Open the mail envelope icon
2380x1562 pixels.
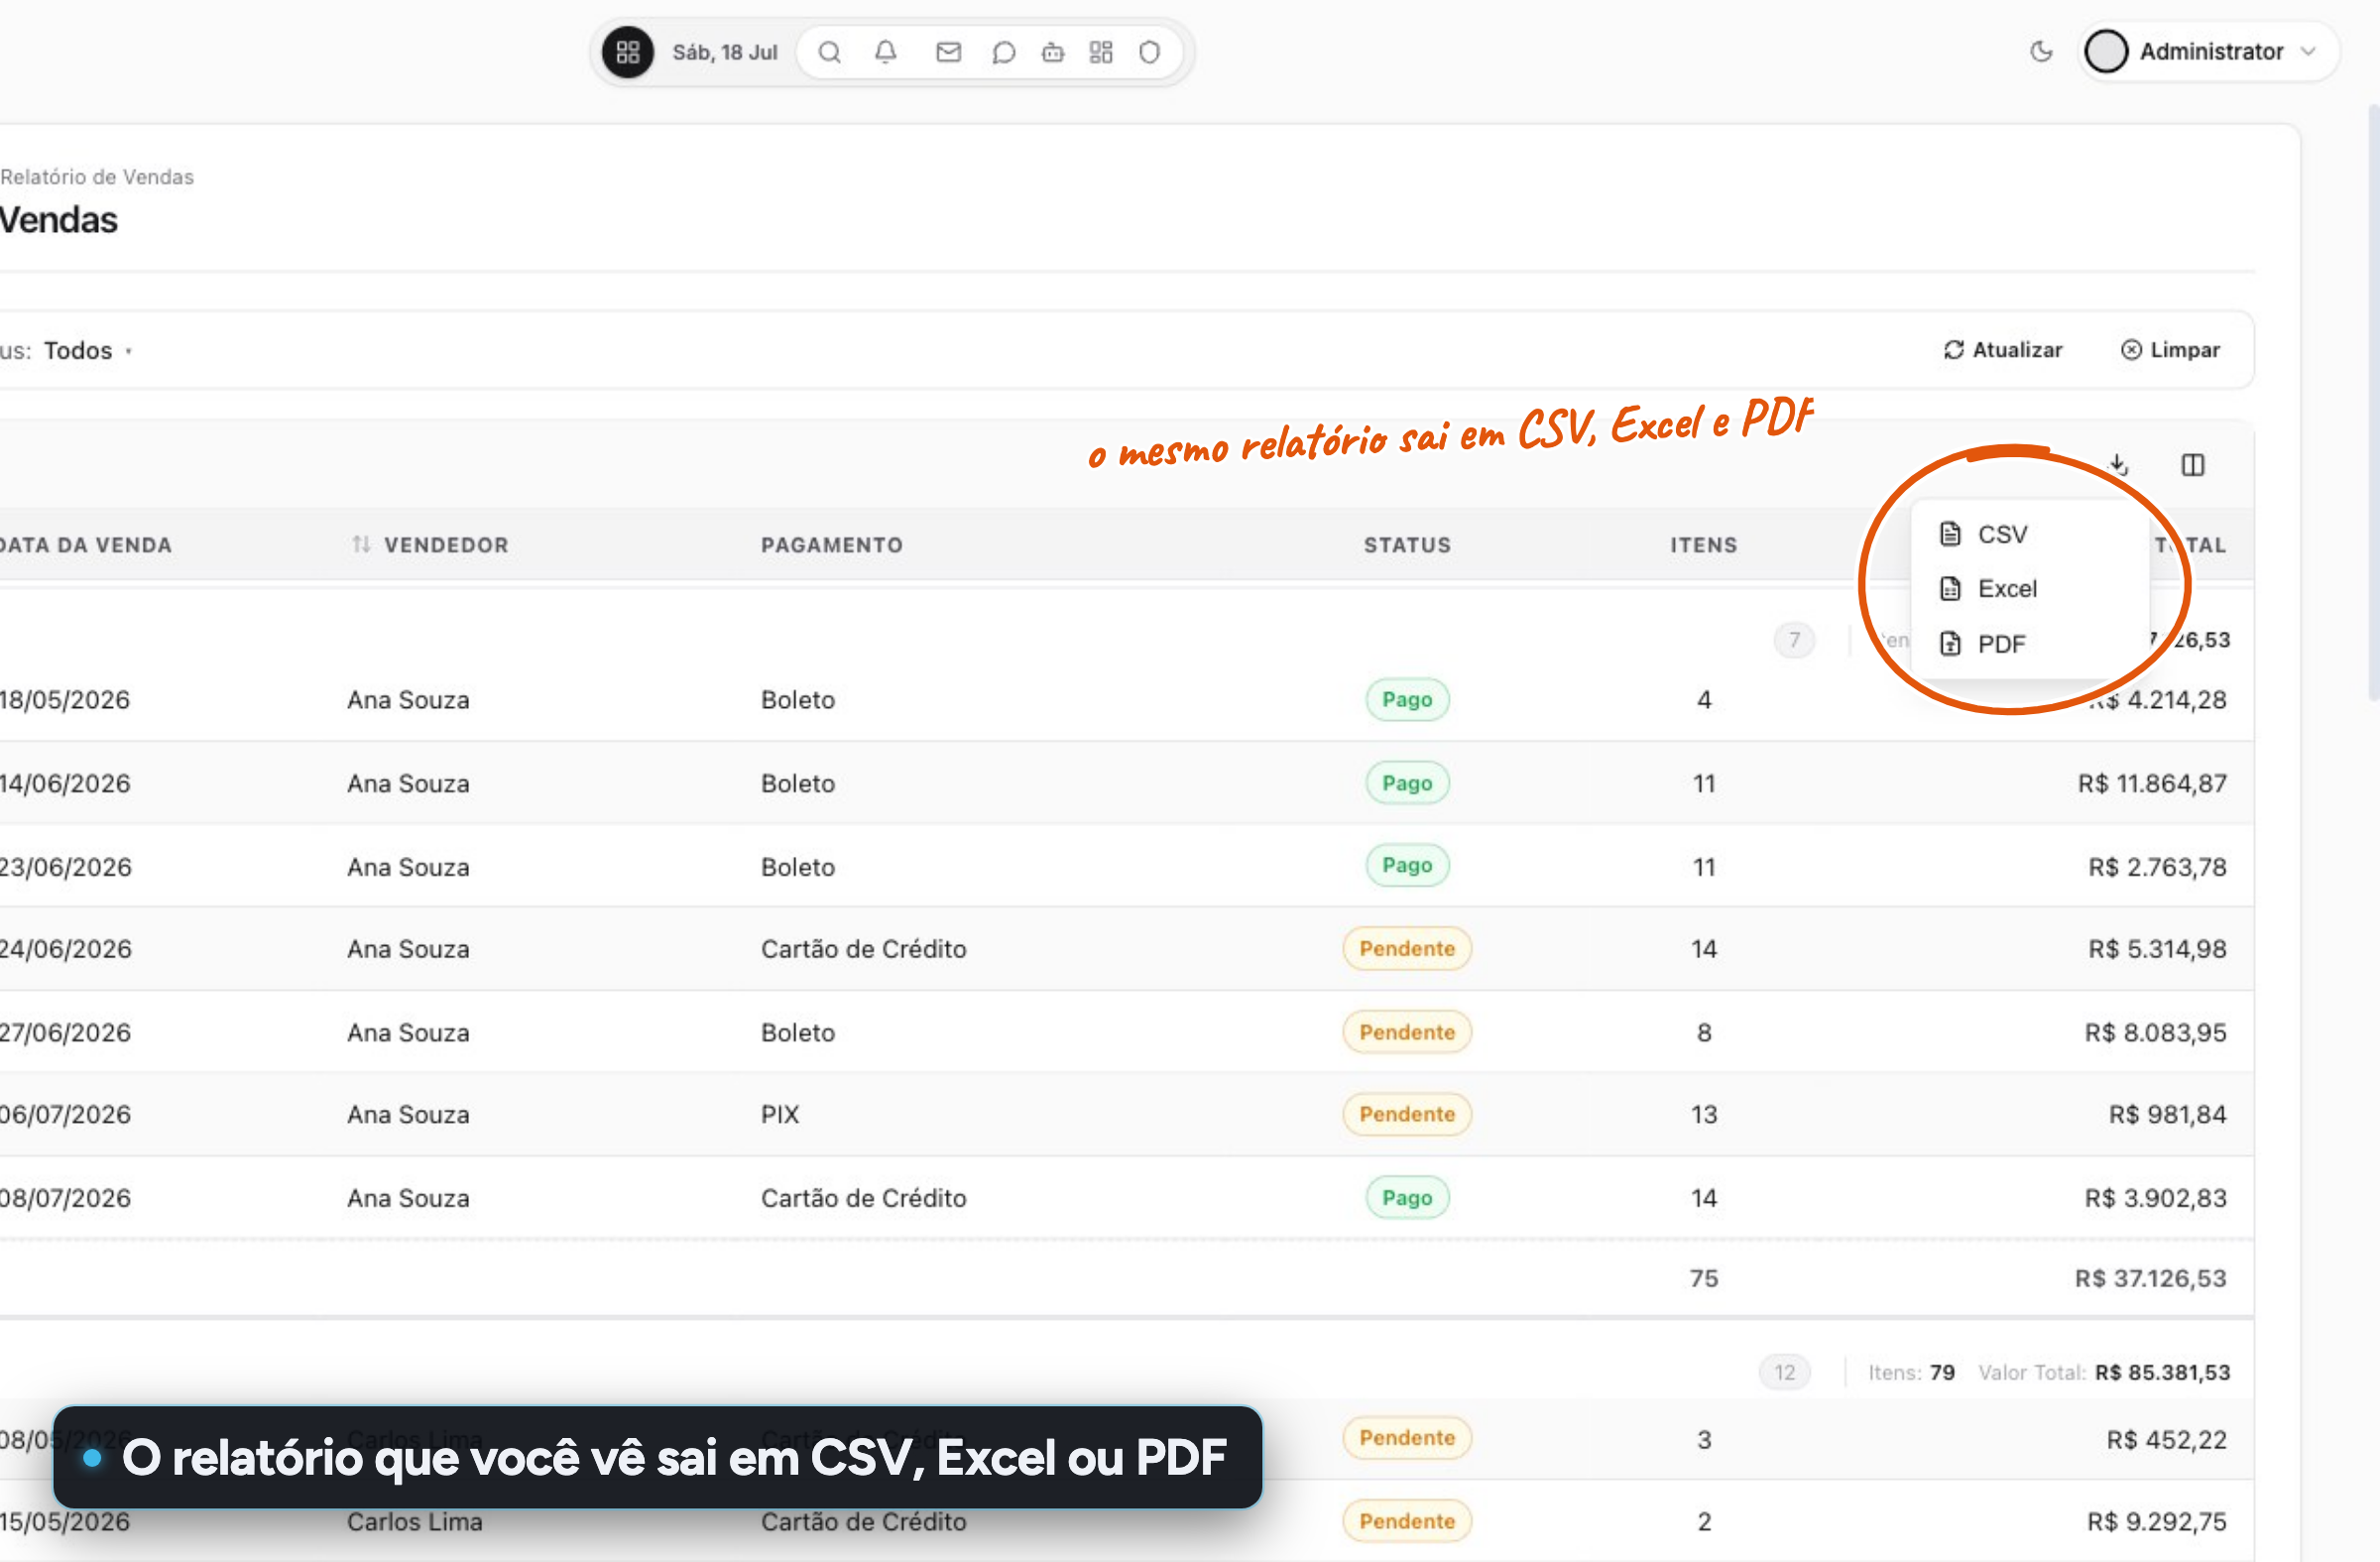(x=948, y=52)
